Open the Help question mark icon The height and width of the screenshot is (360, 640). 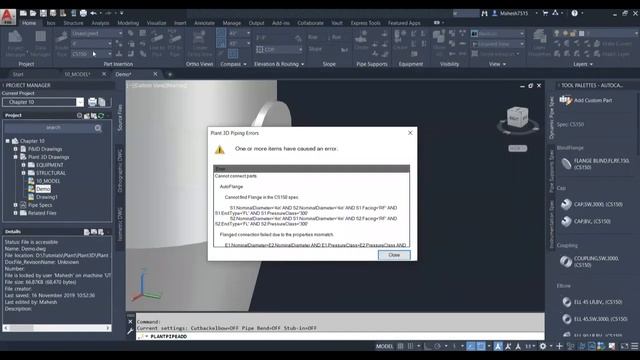click(575, 13)
